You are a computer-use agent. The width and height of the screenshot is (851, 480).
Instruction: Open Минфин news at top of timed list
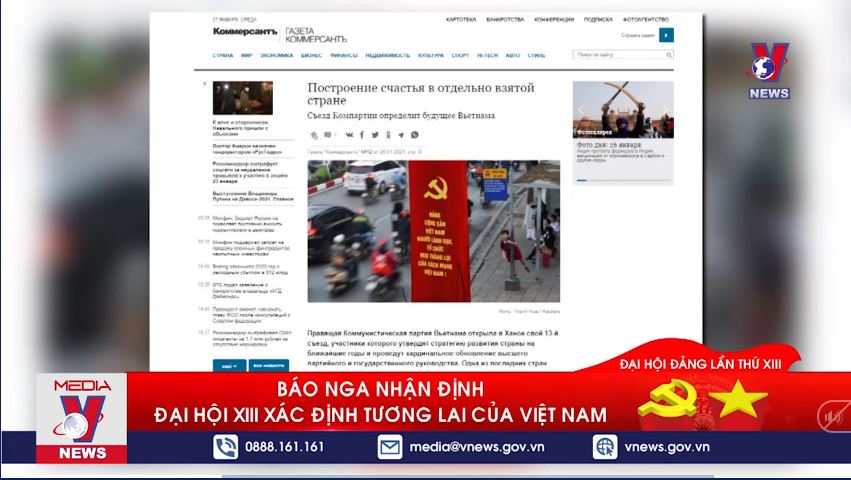click(x=247, y=224)
